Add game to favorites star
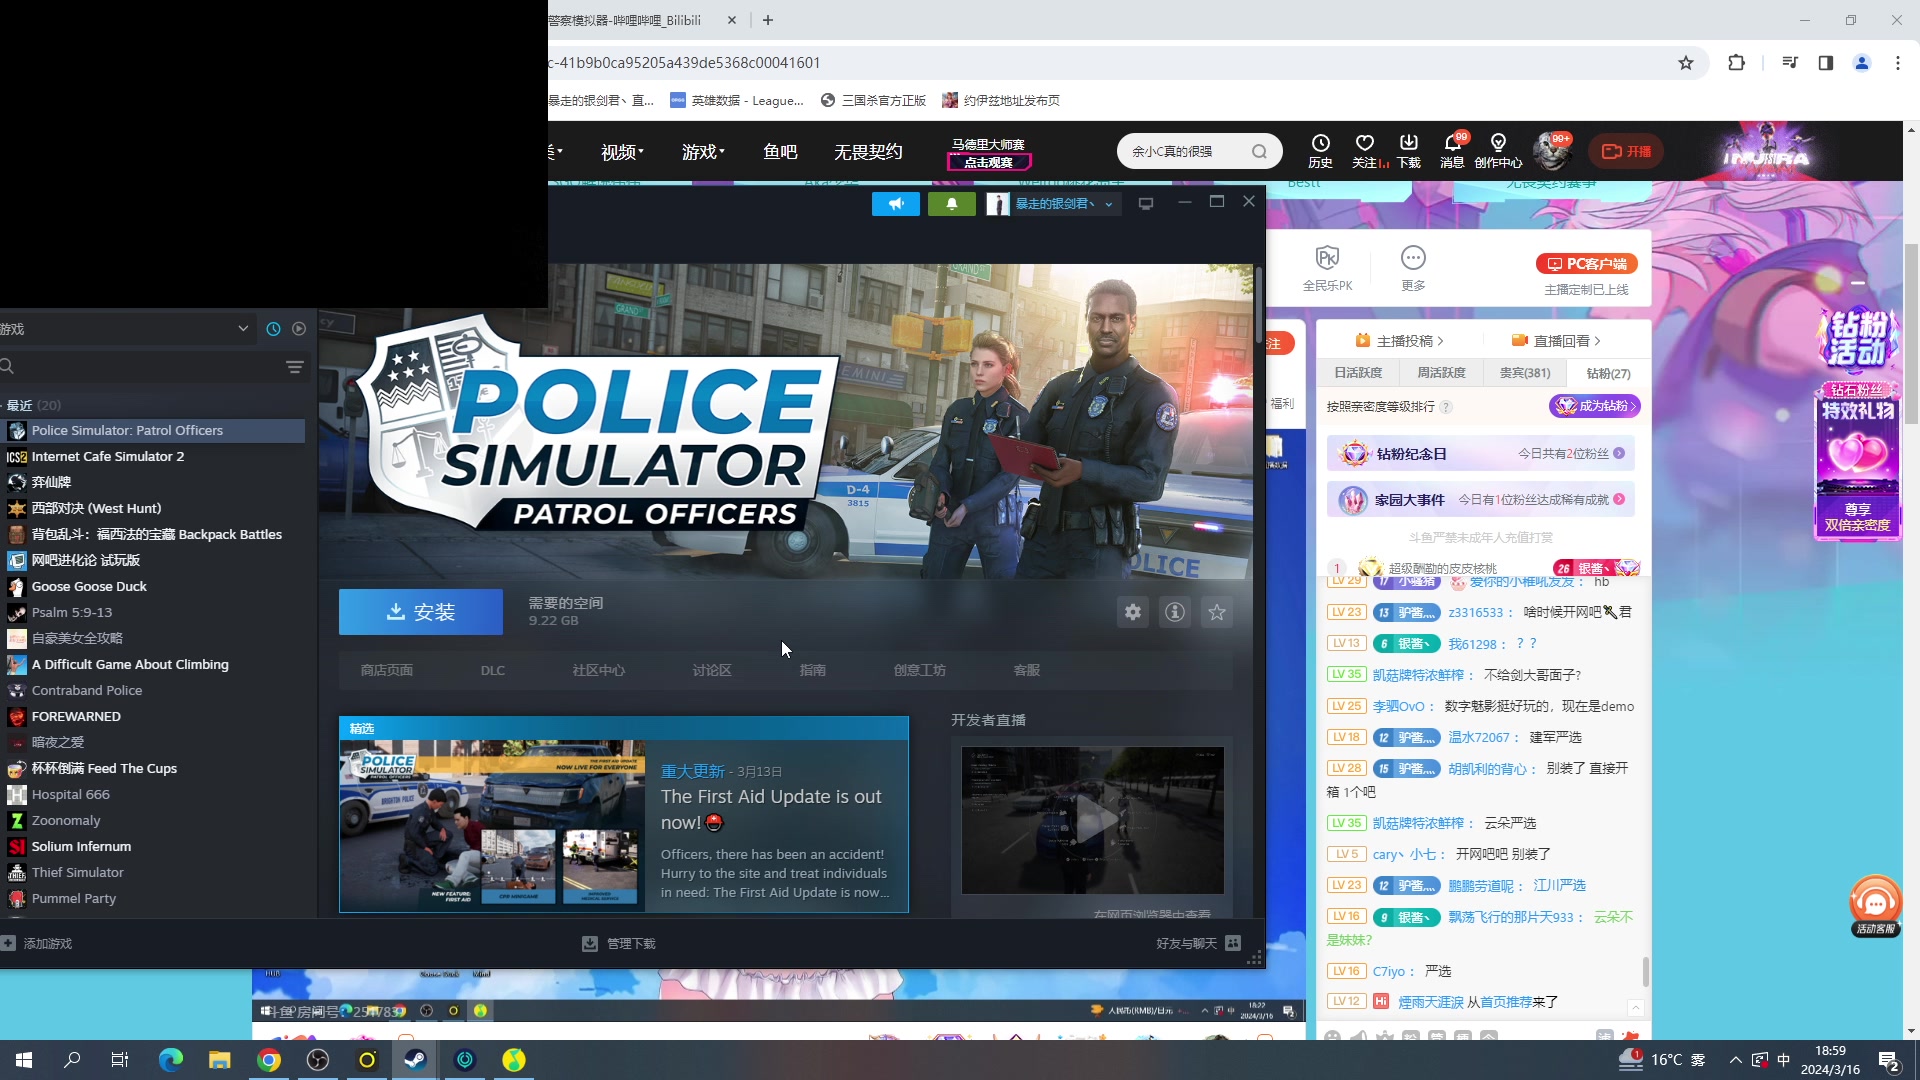 click(1217, 612)
